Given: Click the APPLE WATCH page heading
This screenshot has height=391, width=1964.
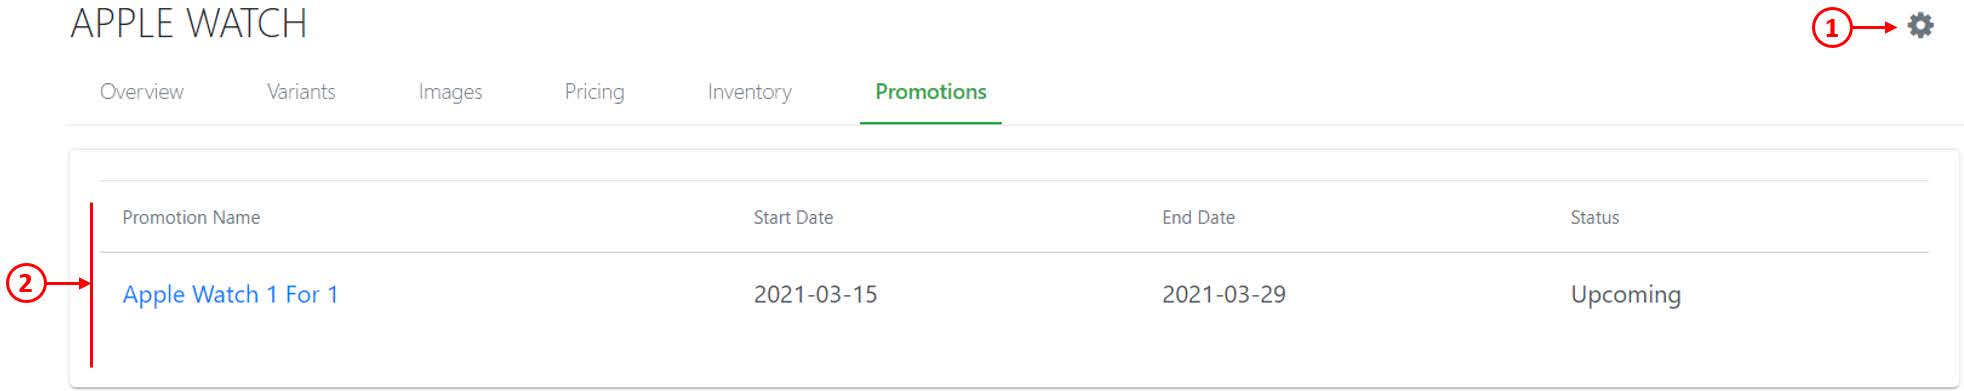Looking at the screenshot, I should pyautogui.click(x=189, y=24).
